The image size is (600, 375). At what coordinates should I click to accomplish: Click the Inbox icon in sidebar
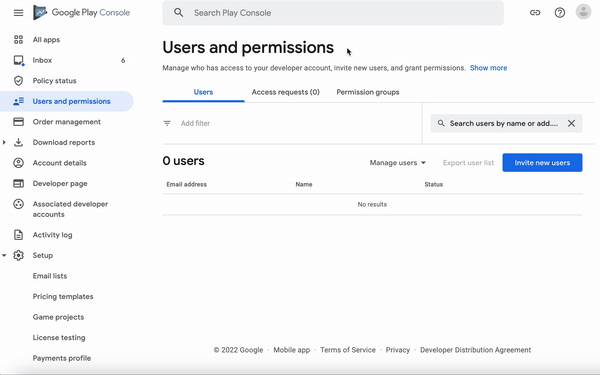[x=18, y=60]
